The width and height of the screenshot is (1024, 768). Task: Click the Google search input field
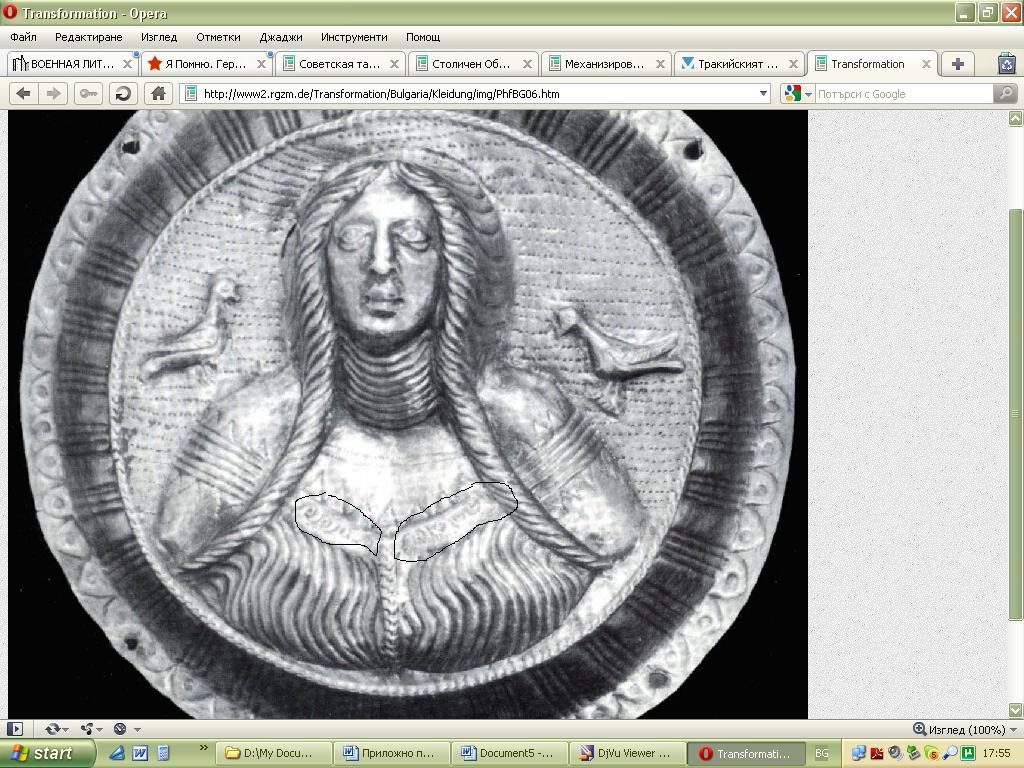(x=904, y=94)
